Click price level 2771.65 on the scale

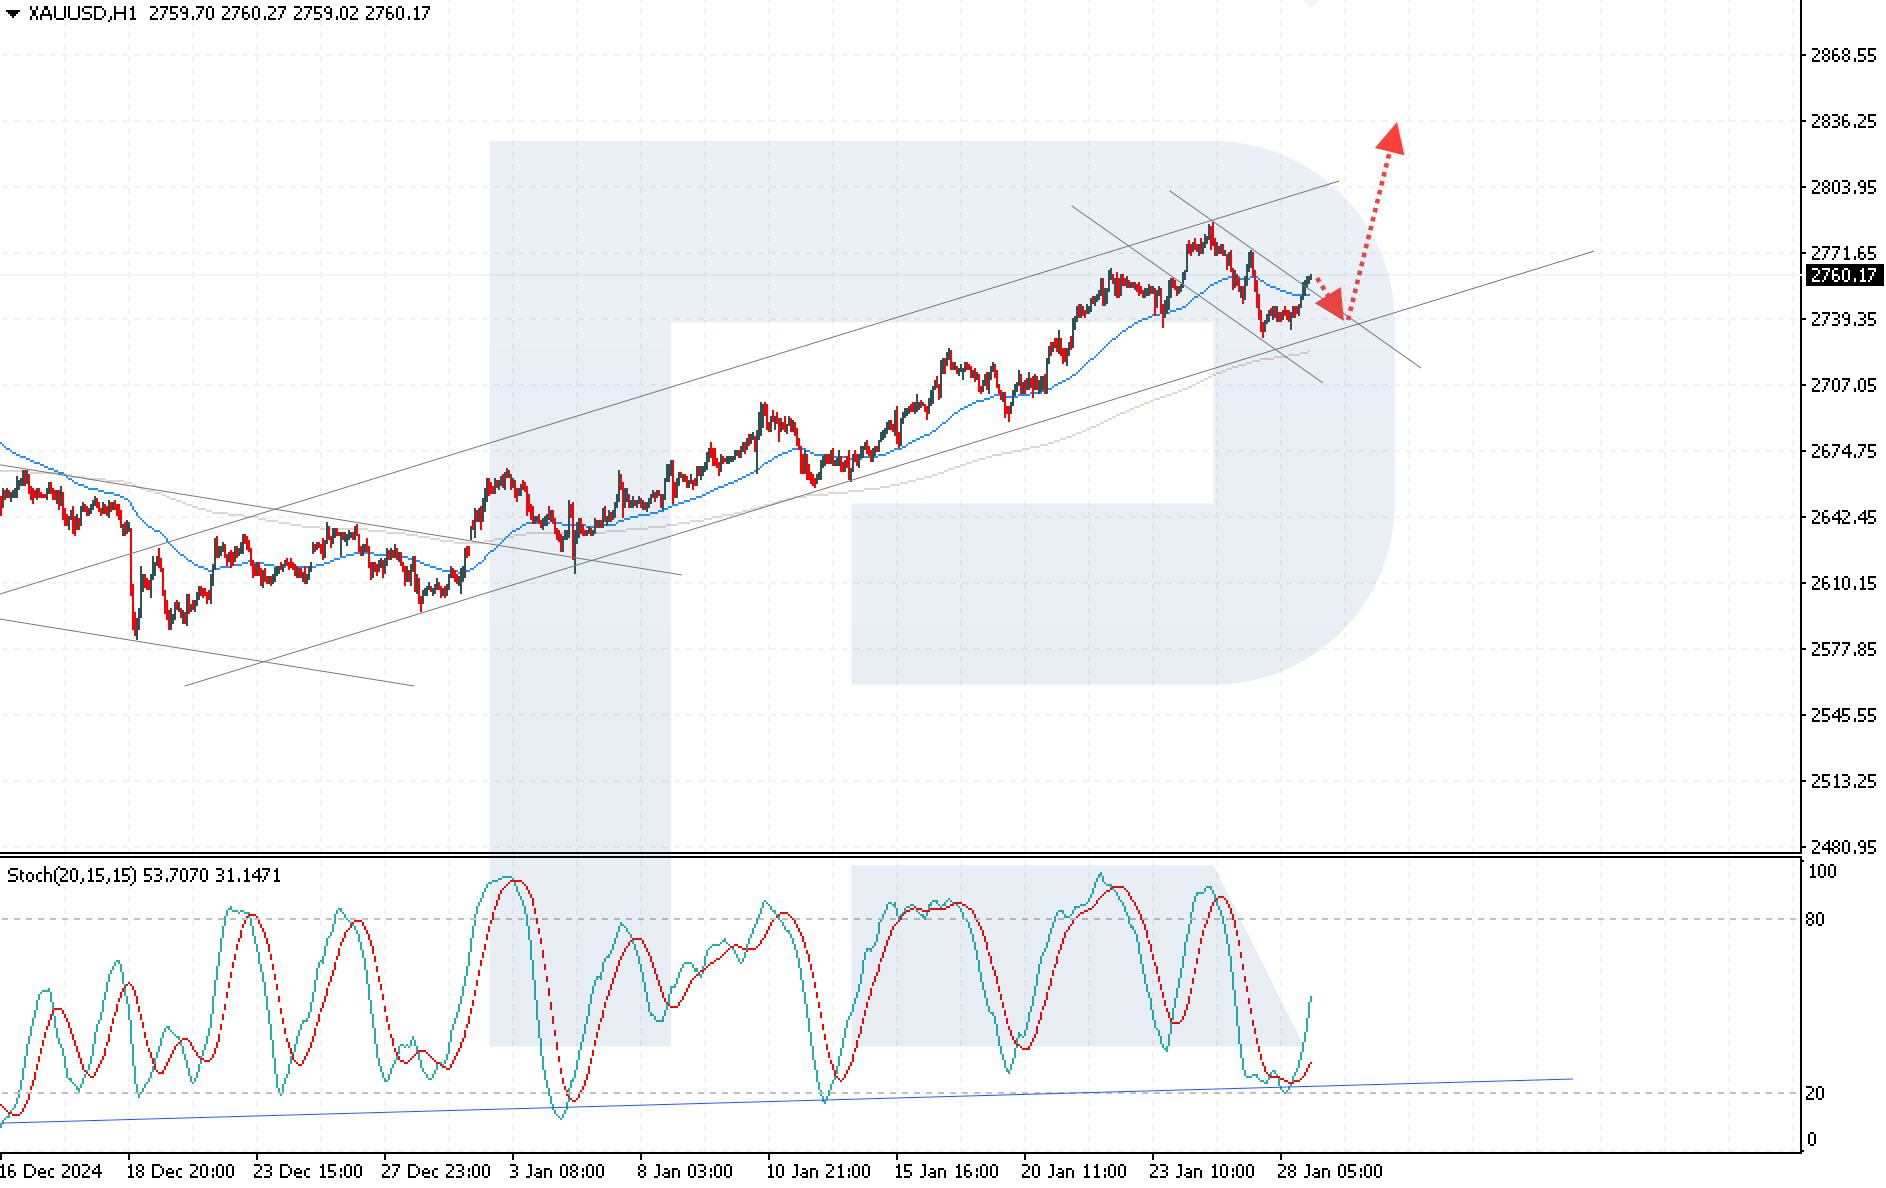click(1843, 253)
